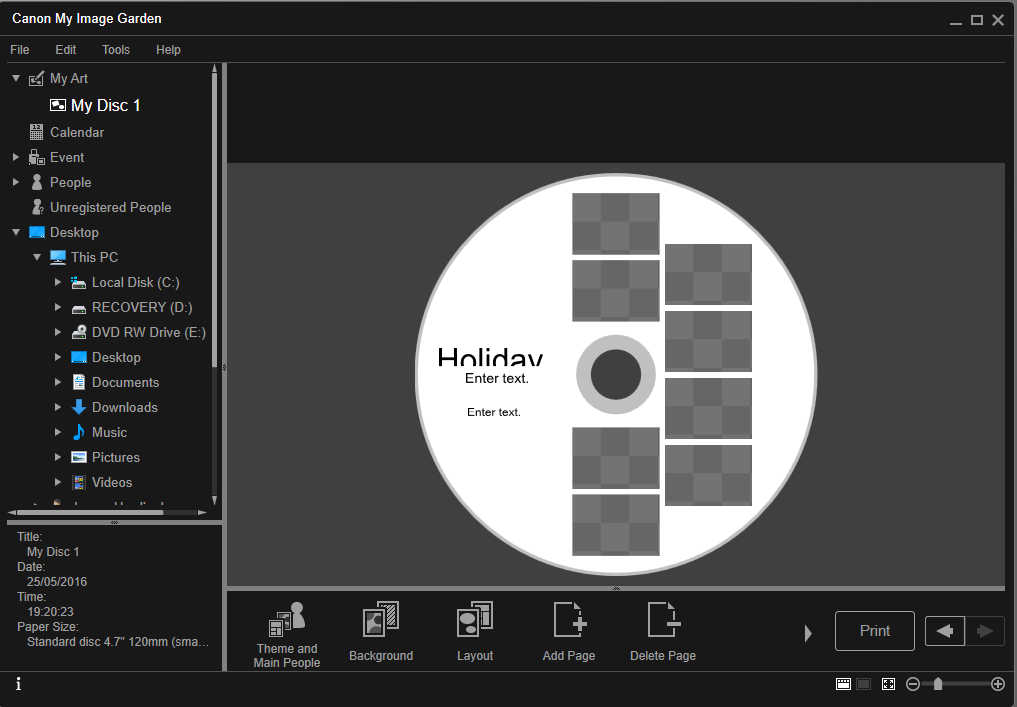Switch to single-image details view
1017x707 pixels.
[x=863, y=684]
